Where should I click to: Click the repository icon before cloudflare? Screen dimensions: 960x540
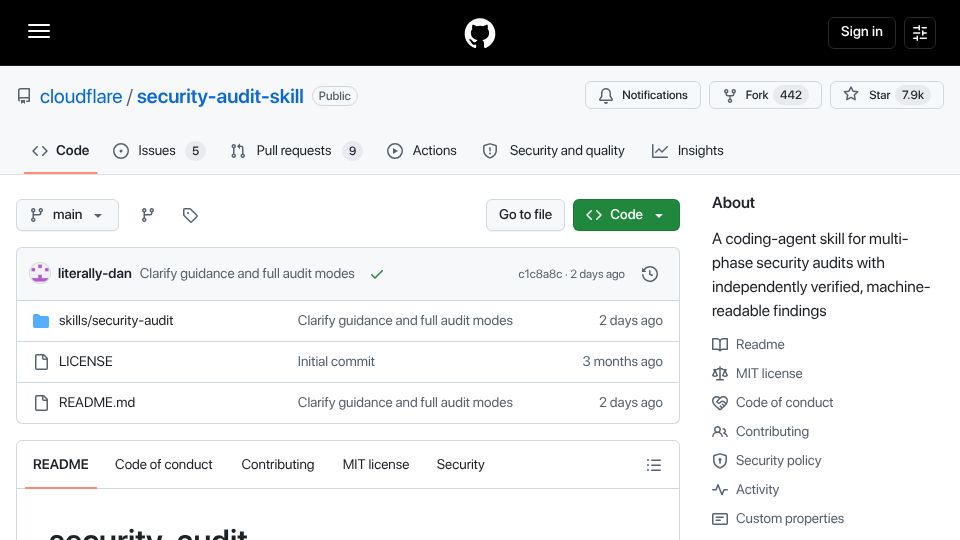(24, 96)
